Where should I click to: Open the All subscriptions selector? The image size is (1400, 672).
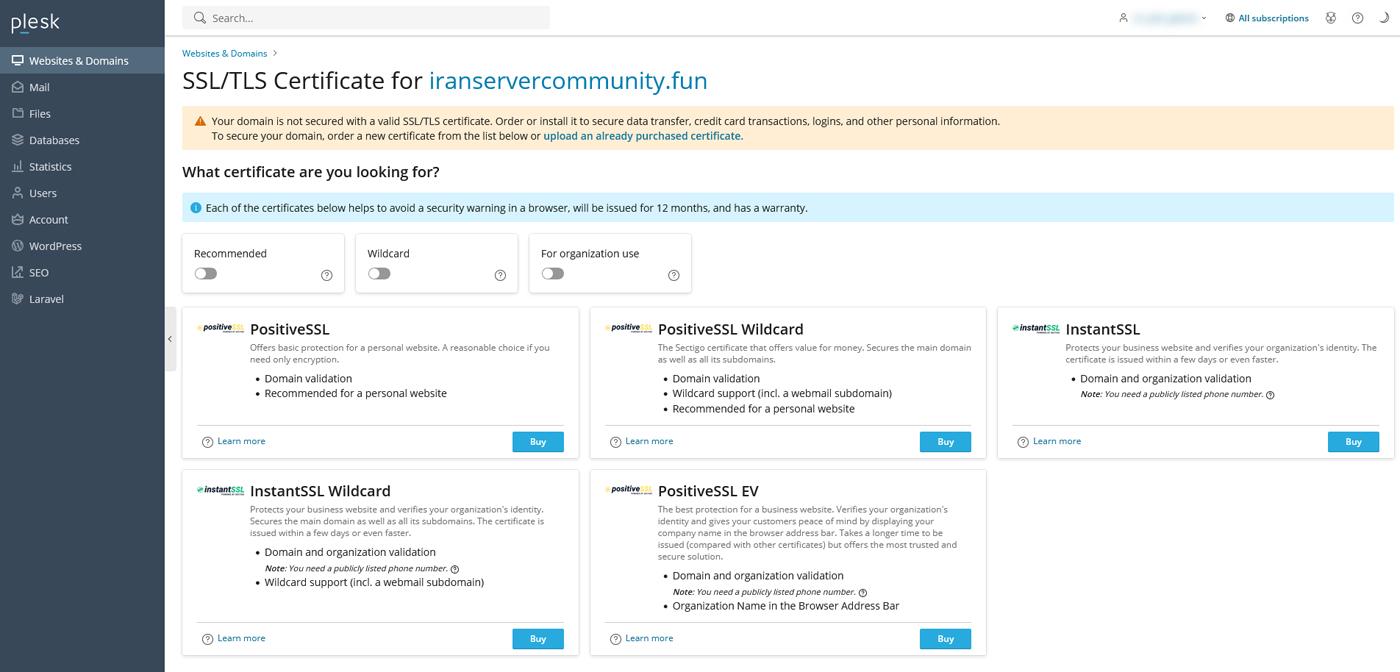(1267, 18)
